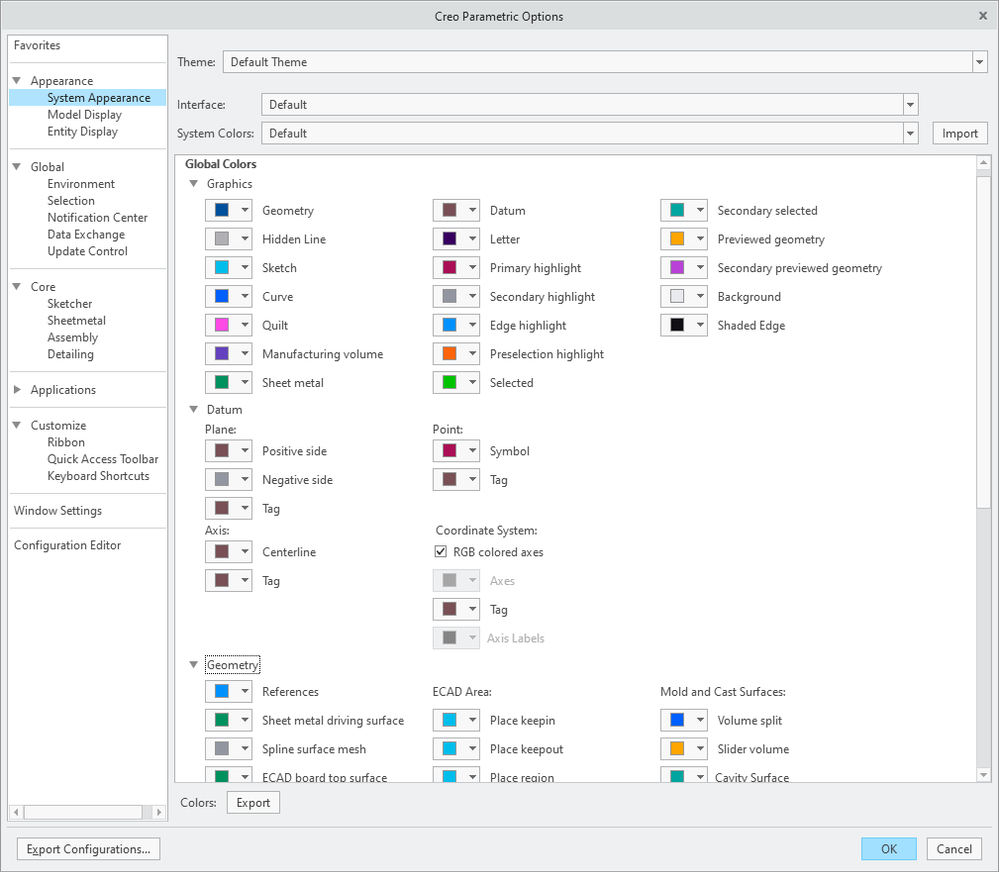Open the Interface dropdown list

[x=909, y=104]
